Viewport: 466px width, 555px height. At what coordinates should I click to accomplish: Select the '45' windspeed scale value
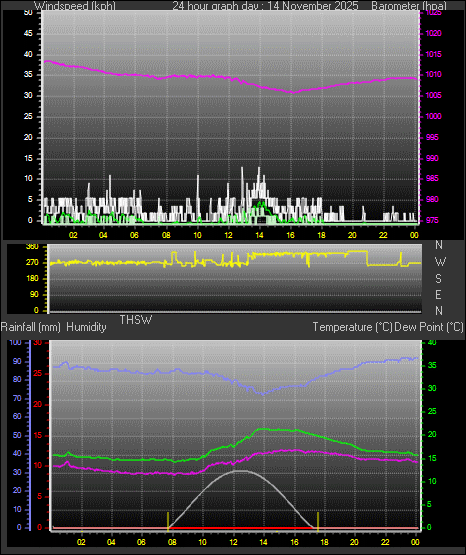pos(28,34)
